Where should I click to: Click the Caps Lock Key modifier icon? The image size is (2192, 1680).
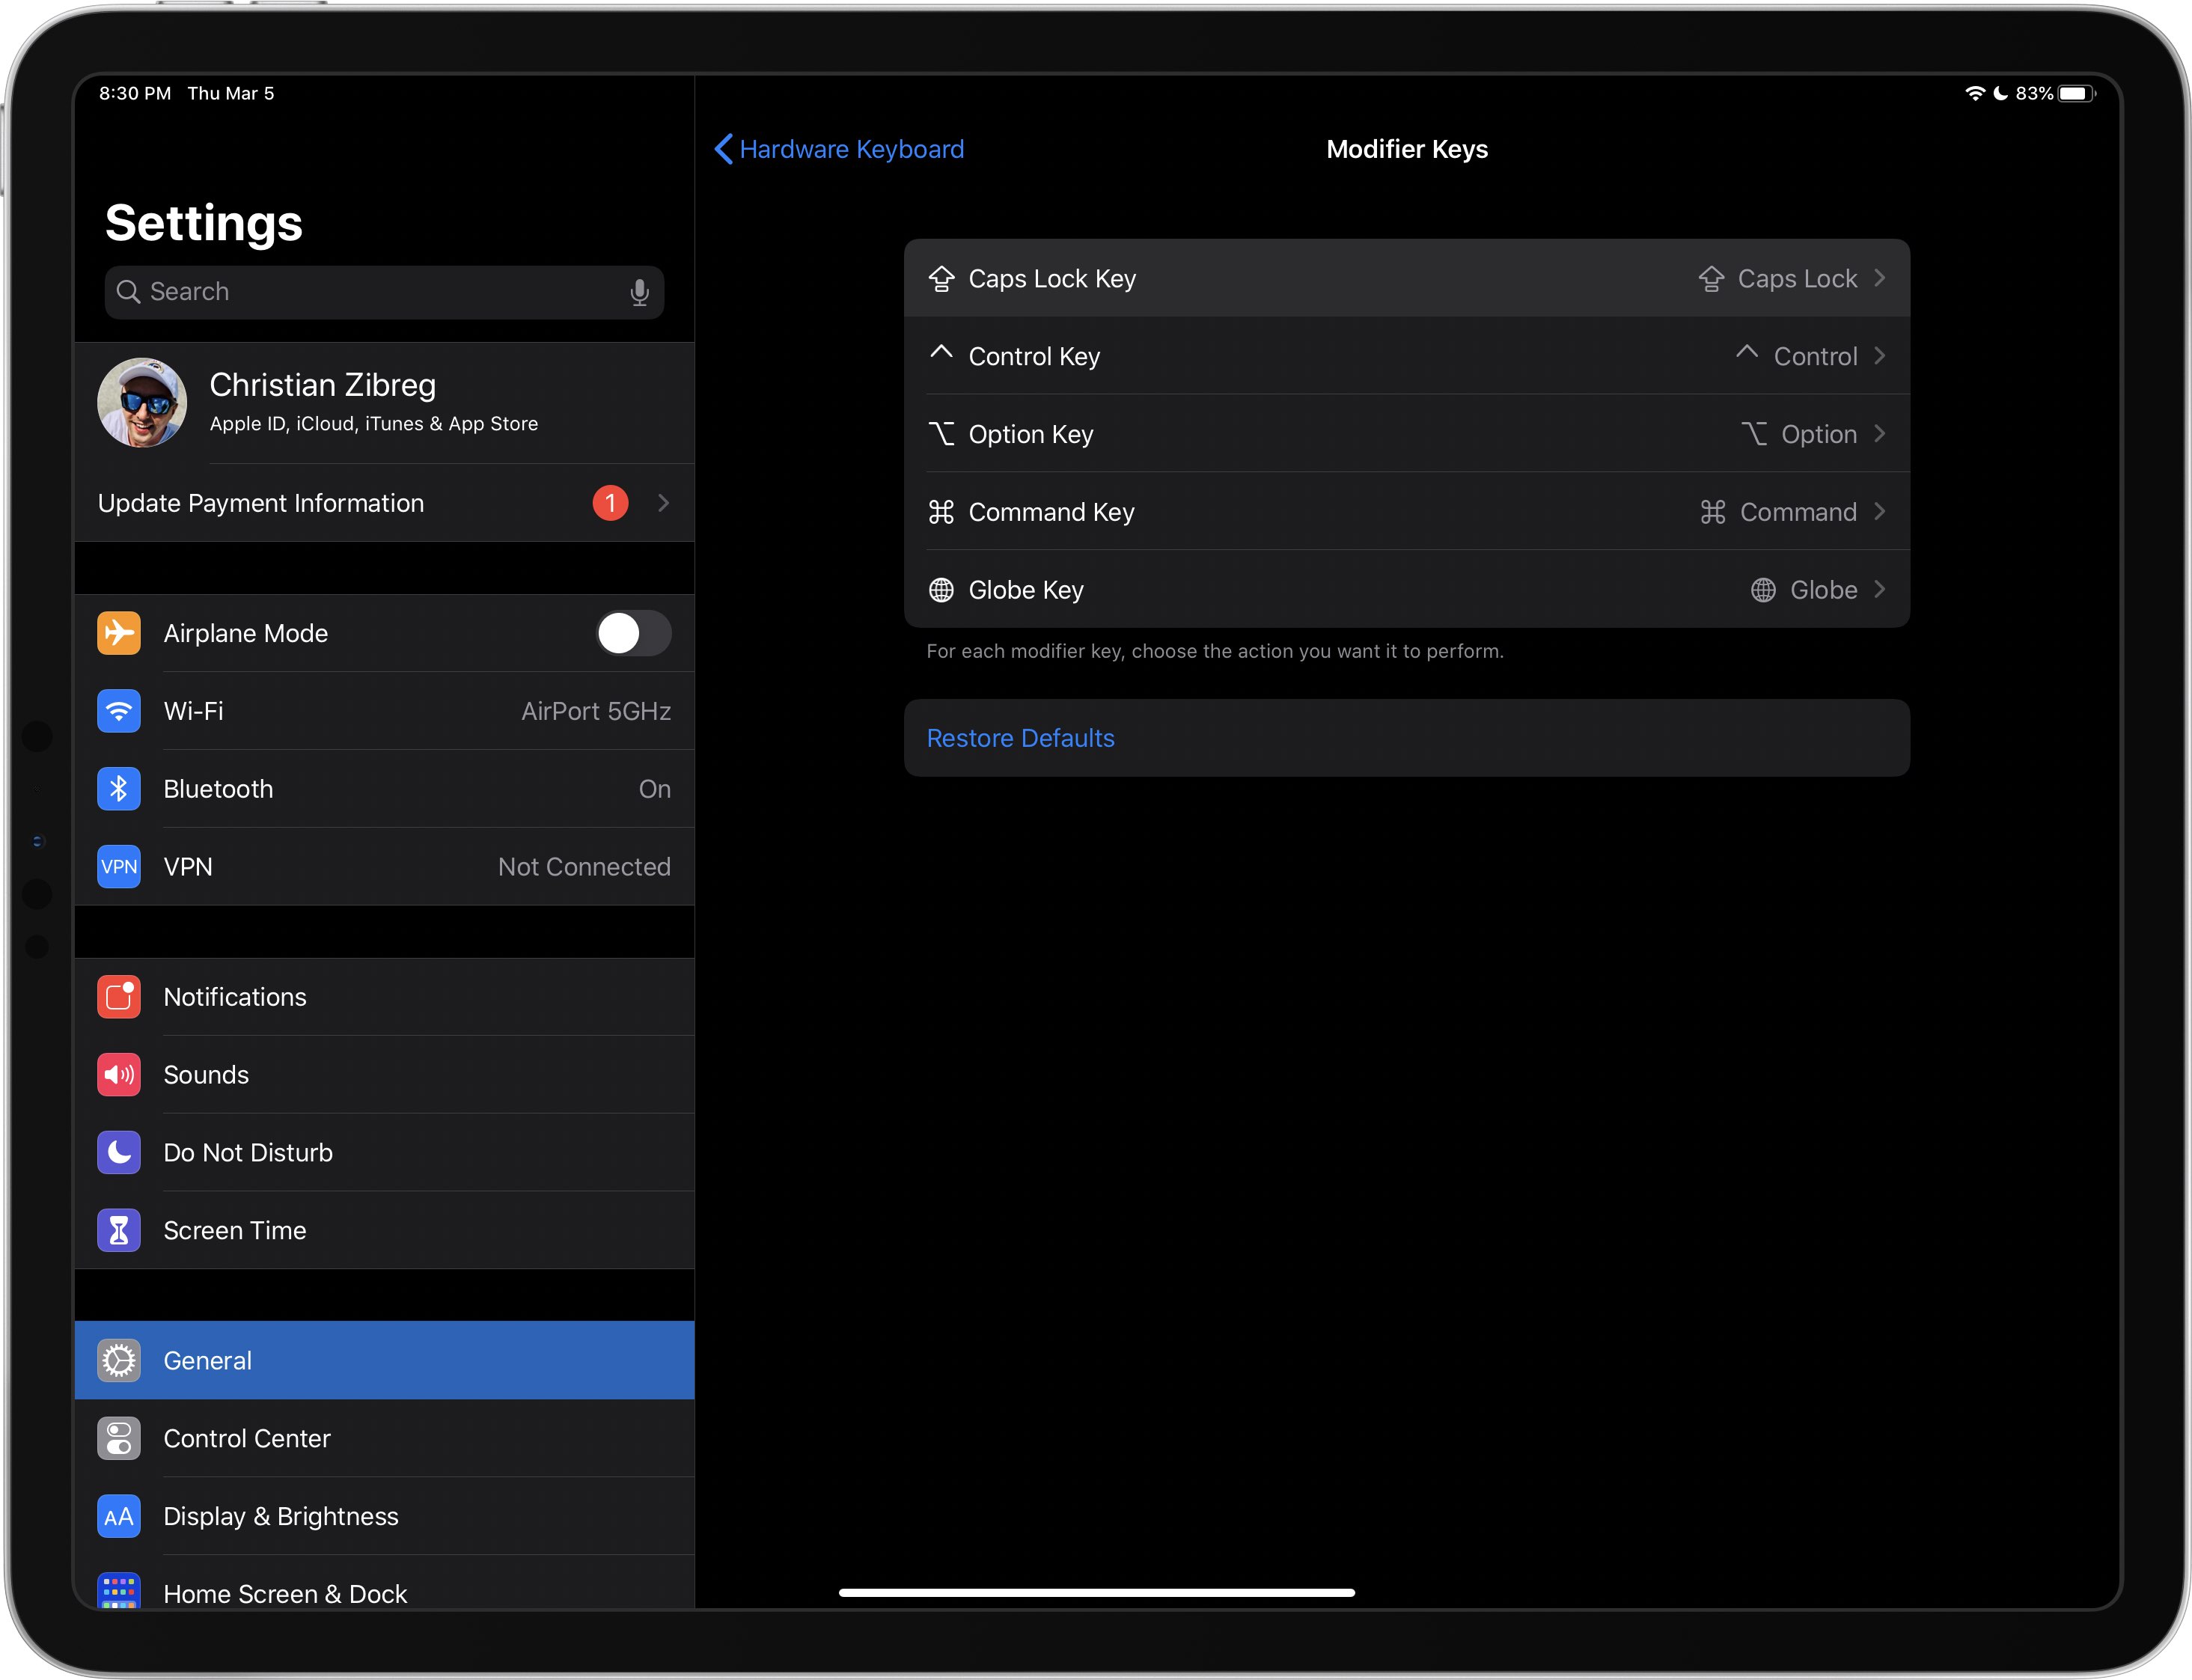coord(941,277)
